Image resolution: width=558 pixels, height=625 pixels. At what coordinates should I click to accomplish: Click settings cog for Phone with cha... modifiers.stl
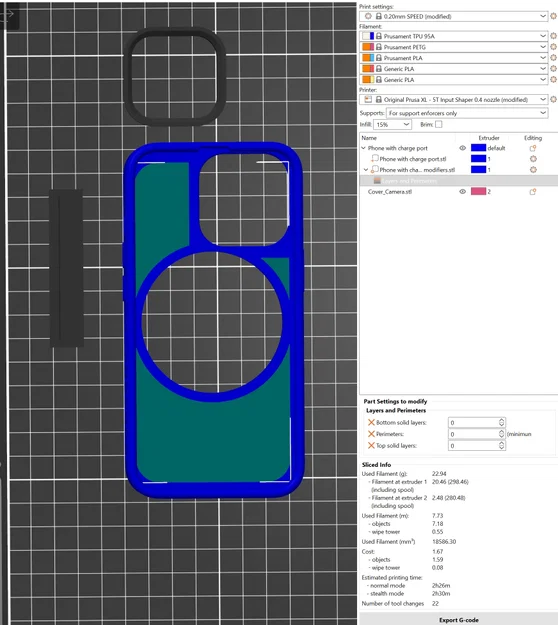pyautogui.click(x=533, y=169)
